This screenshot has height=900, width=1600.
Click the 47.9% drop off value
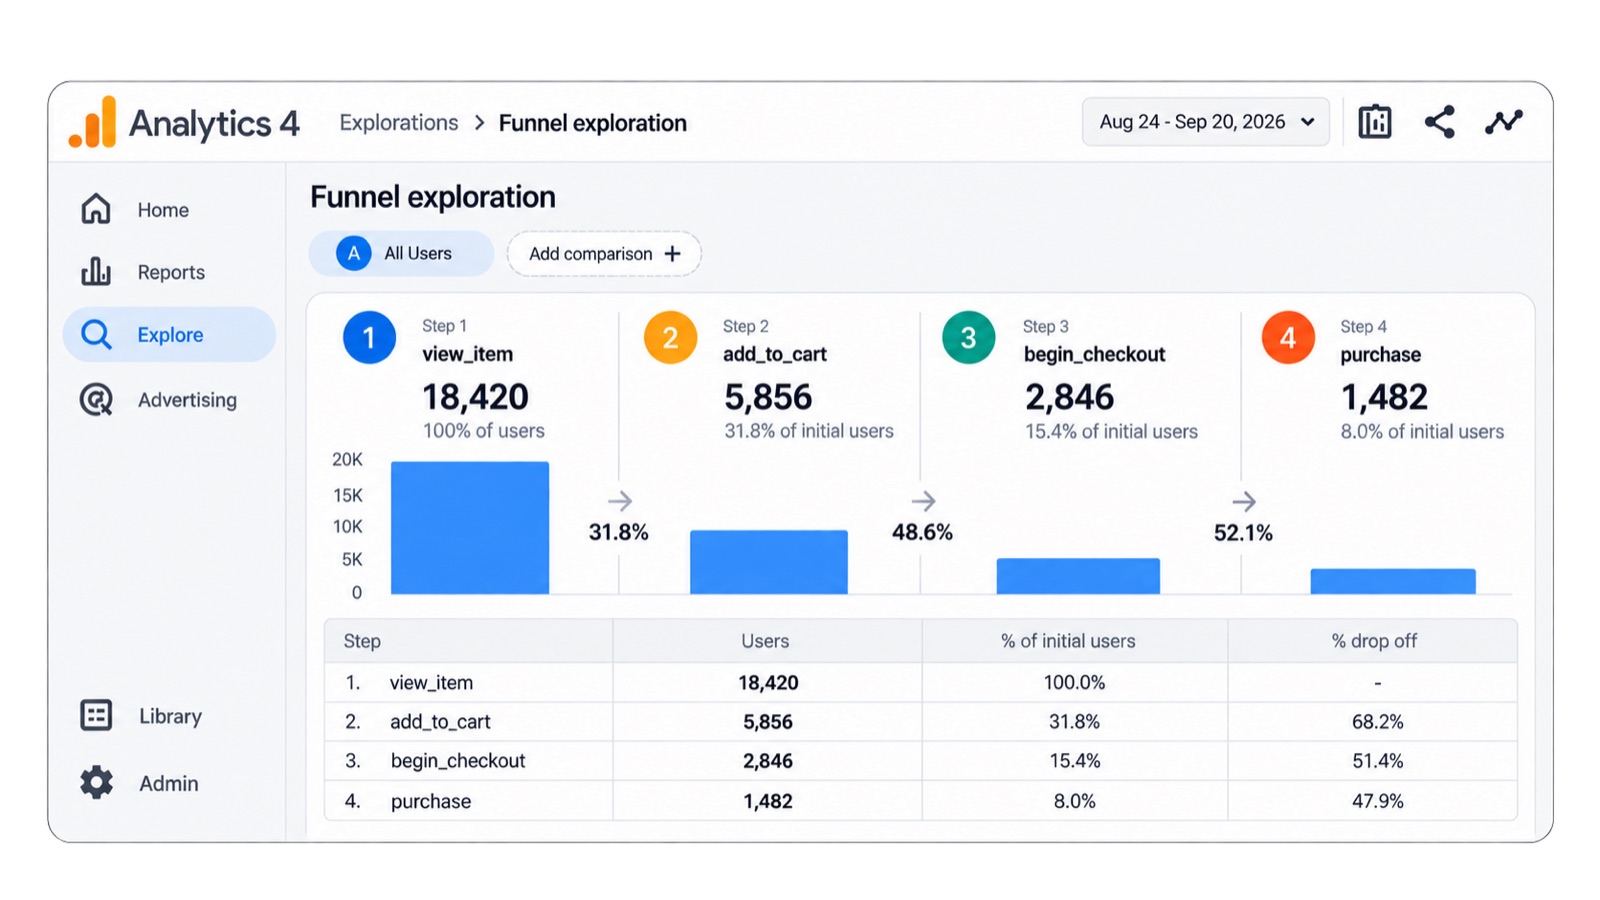tap(1377, 801)
